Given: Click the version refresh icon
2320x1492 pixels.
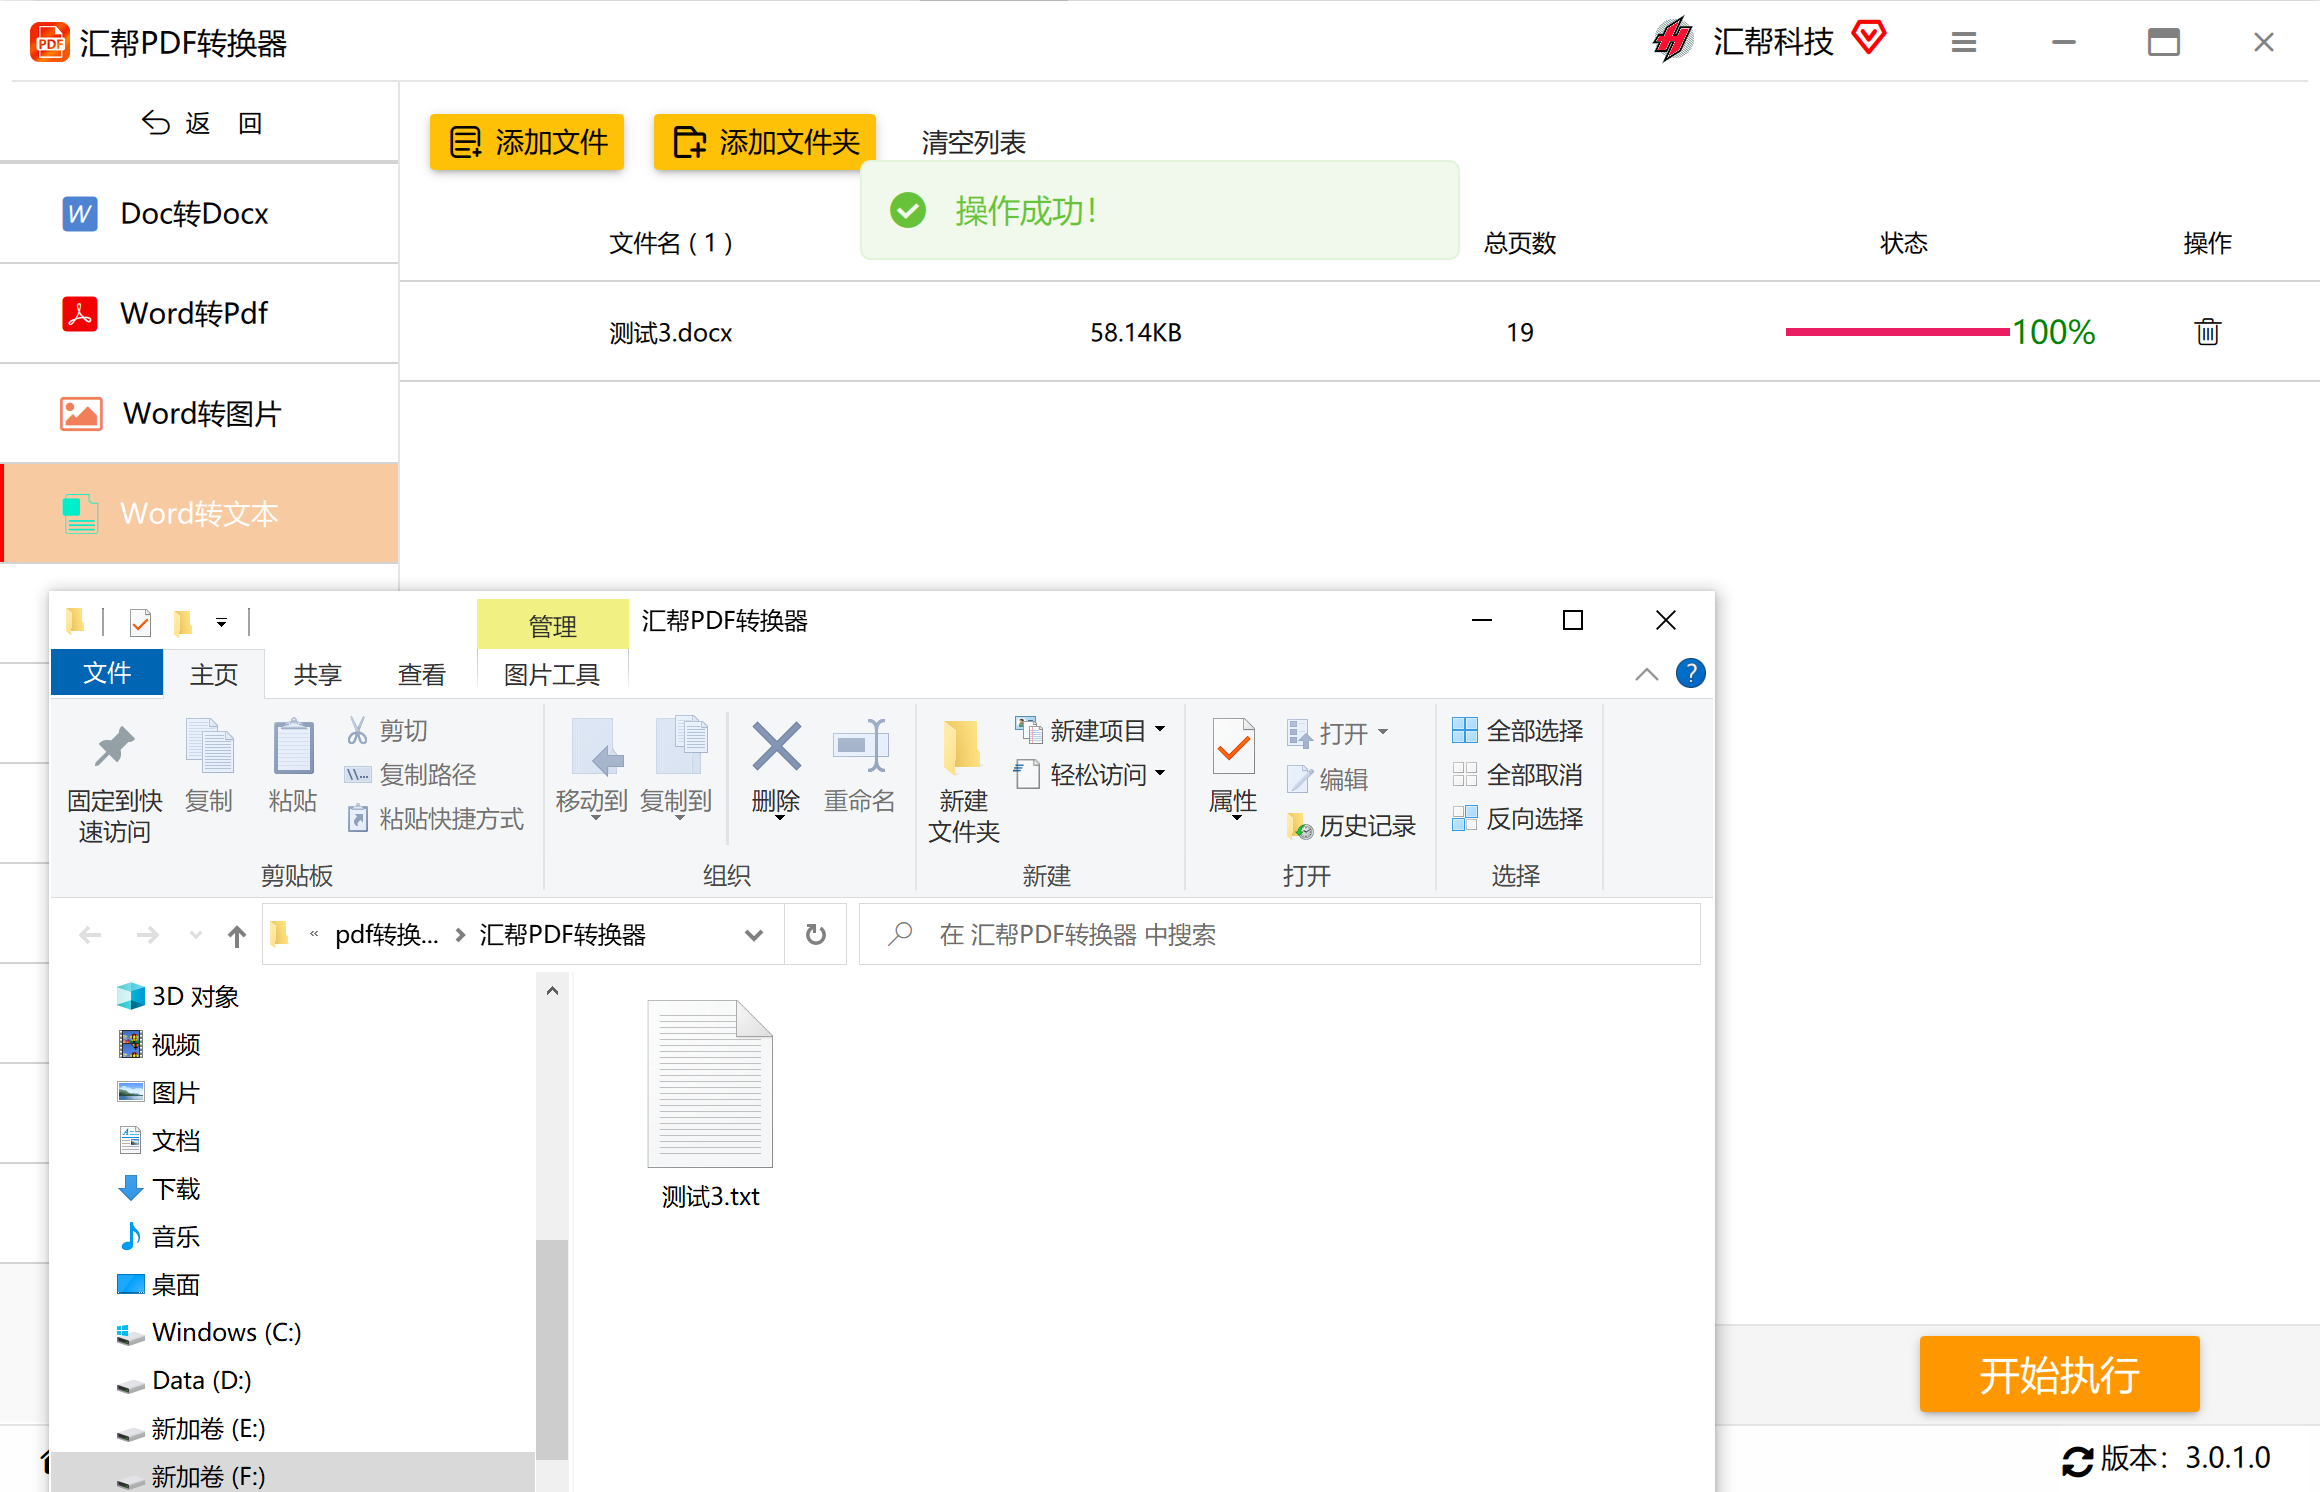Looking at the screenshot, I should tap(2077, 1460).
